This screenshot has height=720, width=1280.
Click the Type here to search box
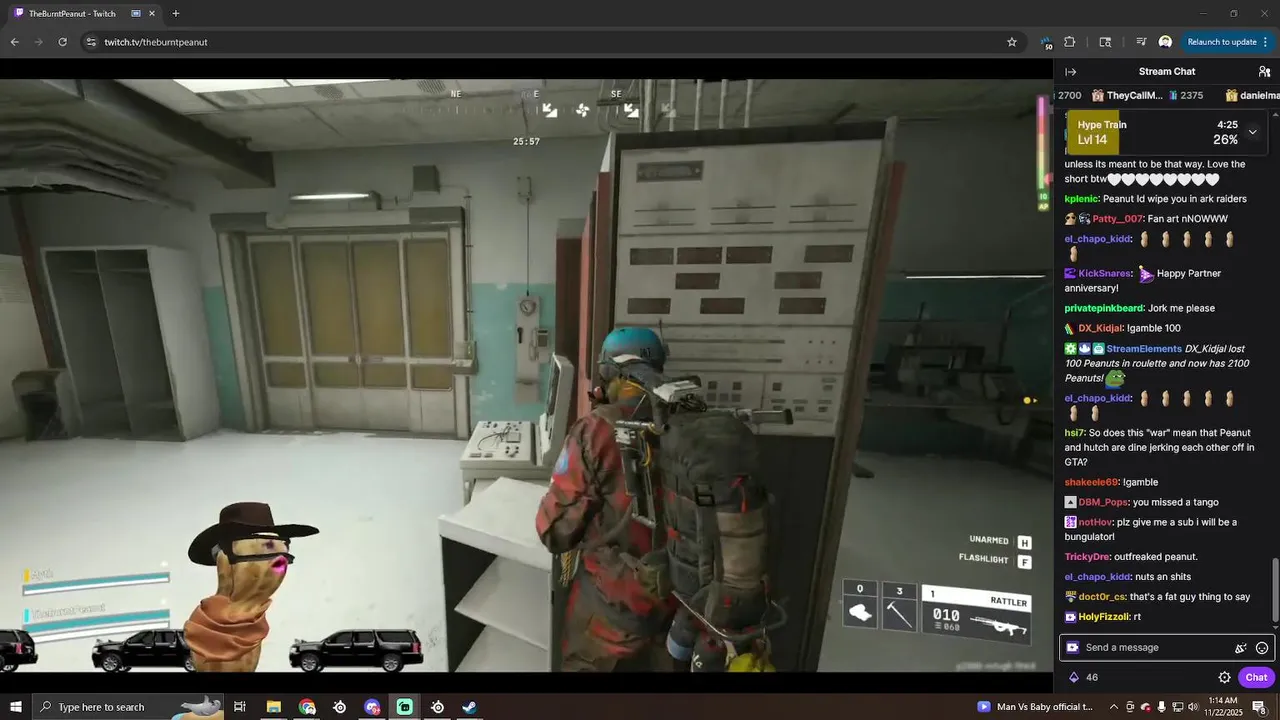tap(127, 707)
